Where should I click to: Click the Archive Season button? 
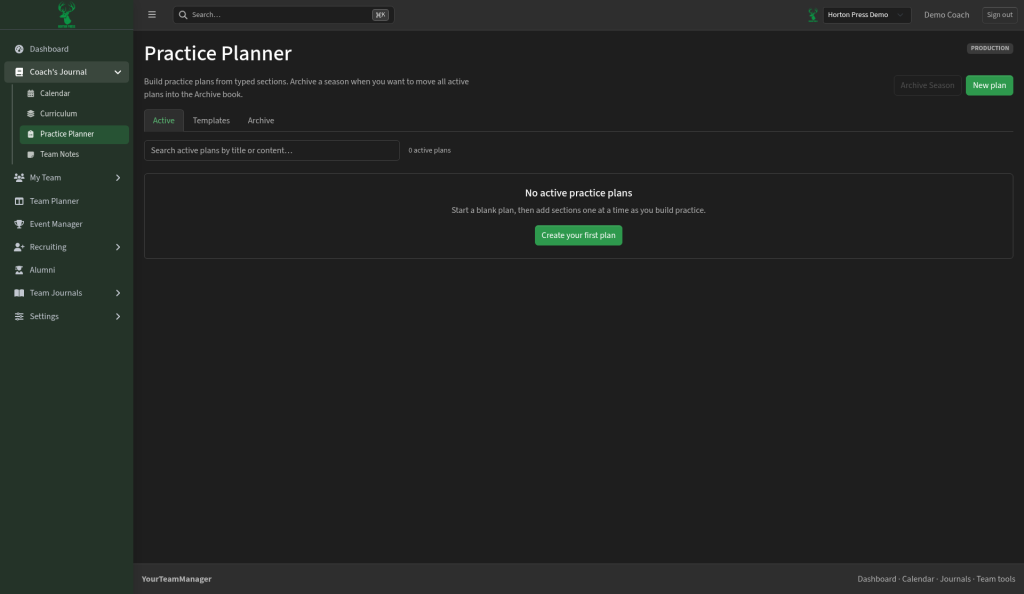[927, 85]
